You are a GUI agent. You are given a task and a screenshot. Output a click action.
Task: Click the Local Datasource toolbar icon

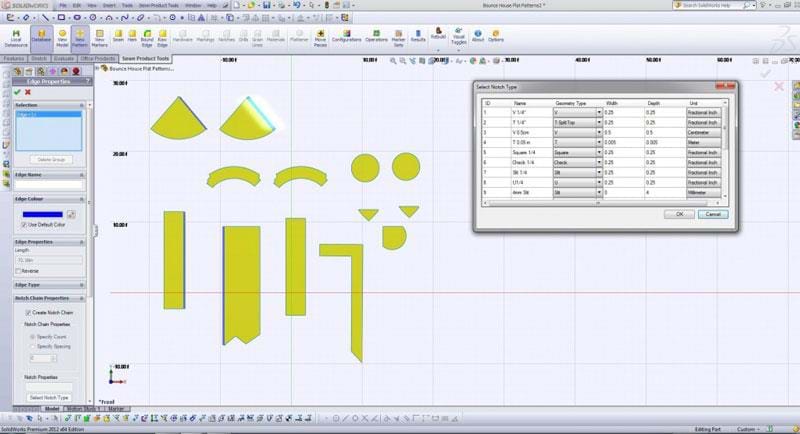(x=16, y=38)
